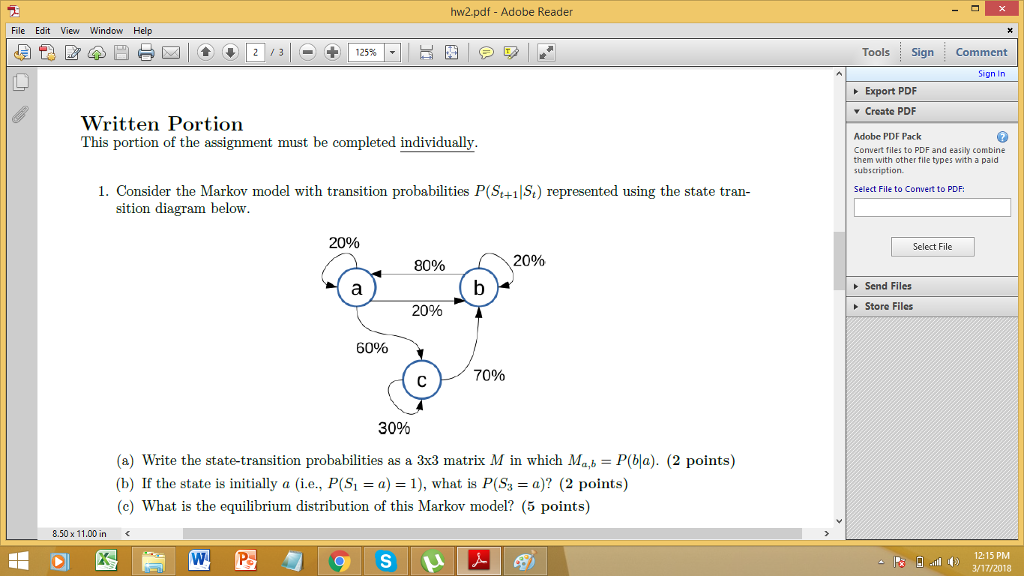This screenshot has width=1024, height=576.
Task: Click the Sign In link
Action: click(991, 72)
